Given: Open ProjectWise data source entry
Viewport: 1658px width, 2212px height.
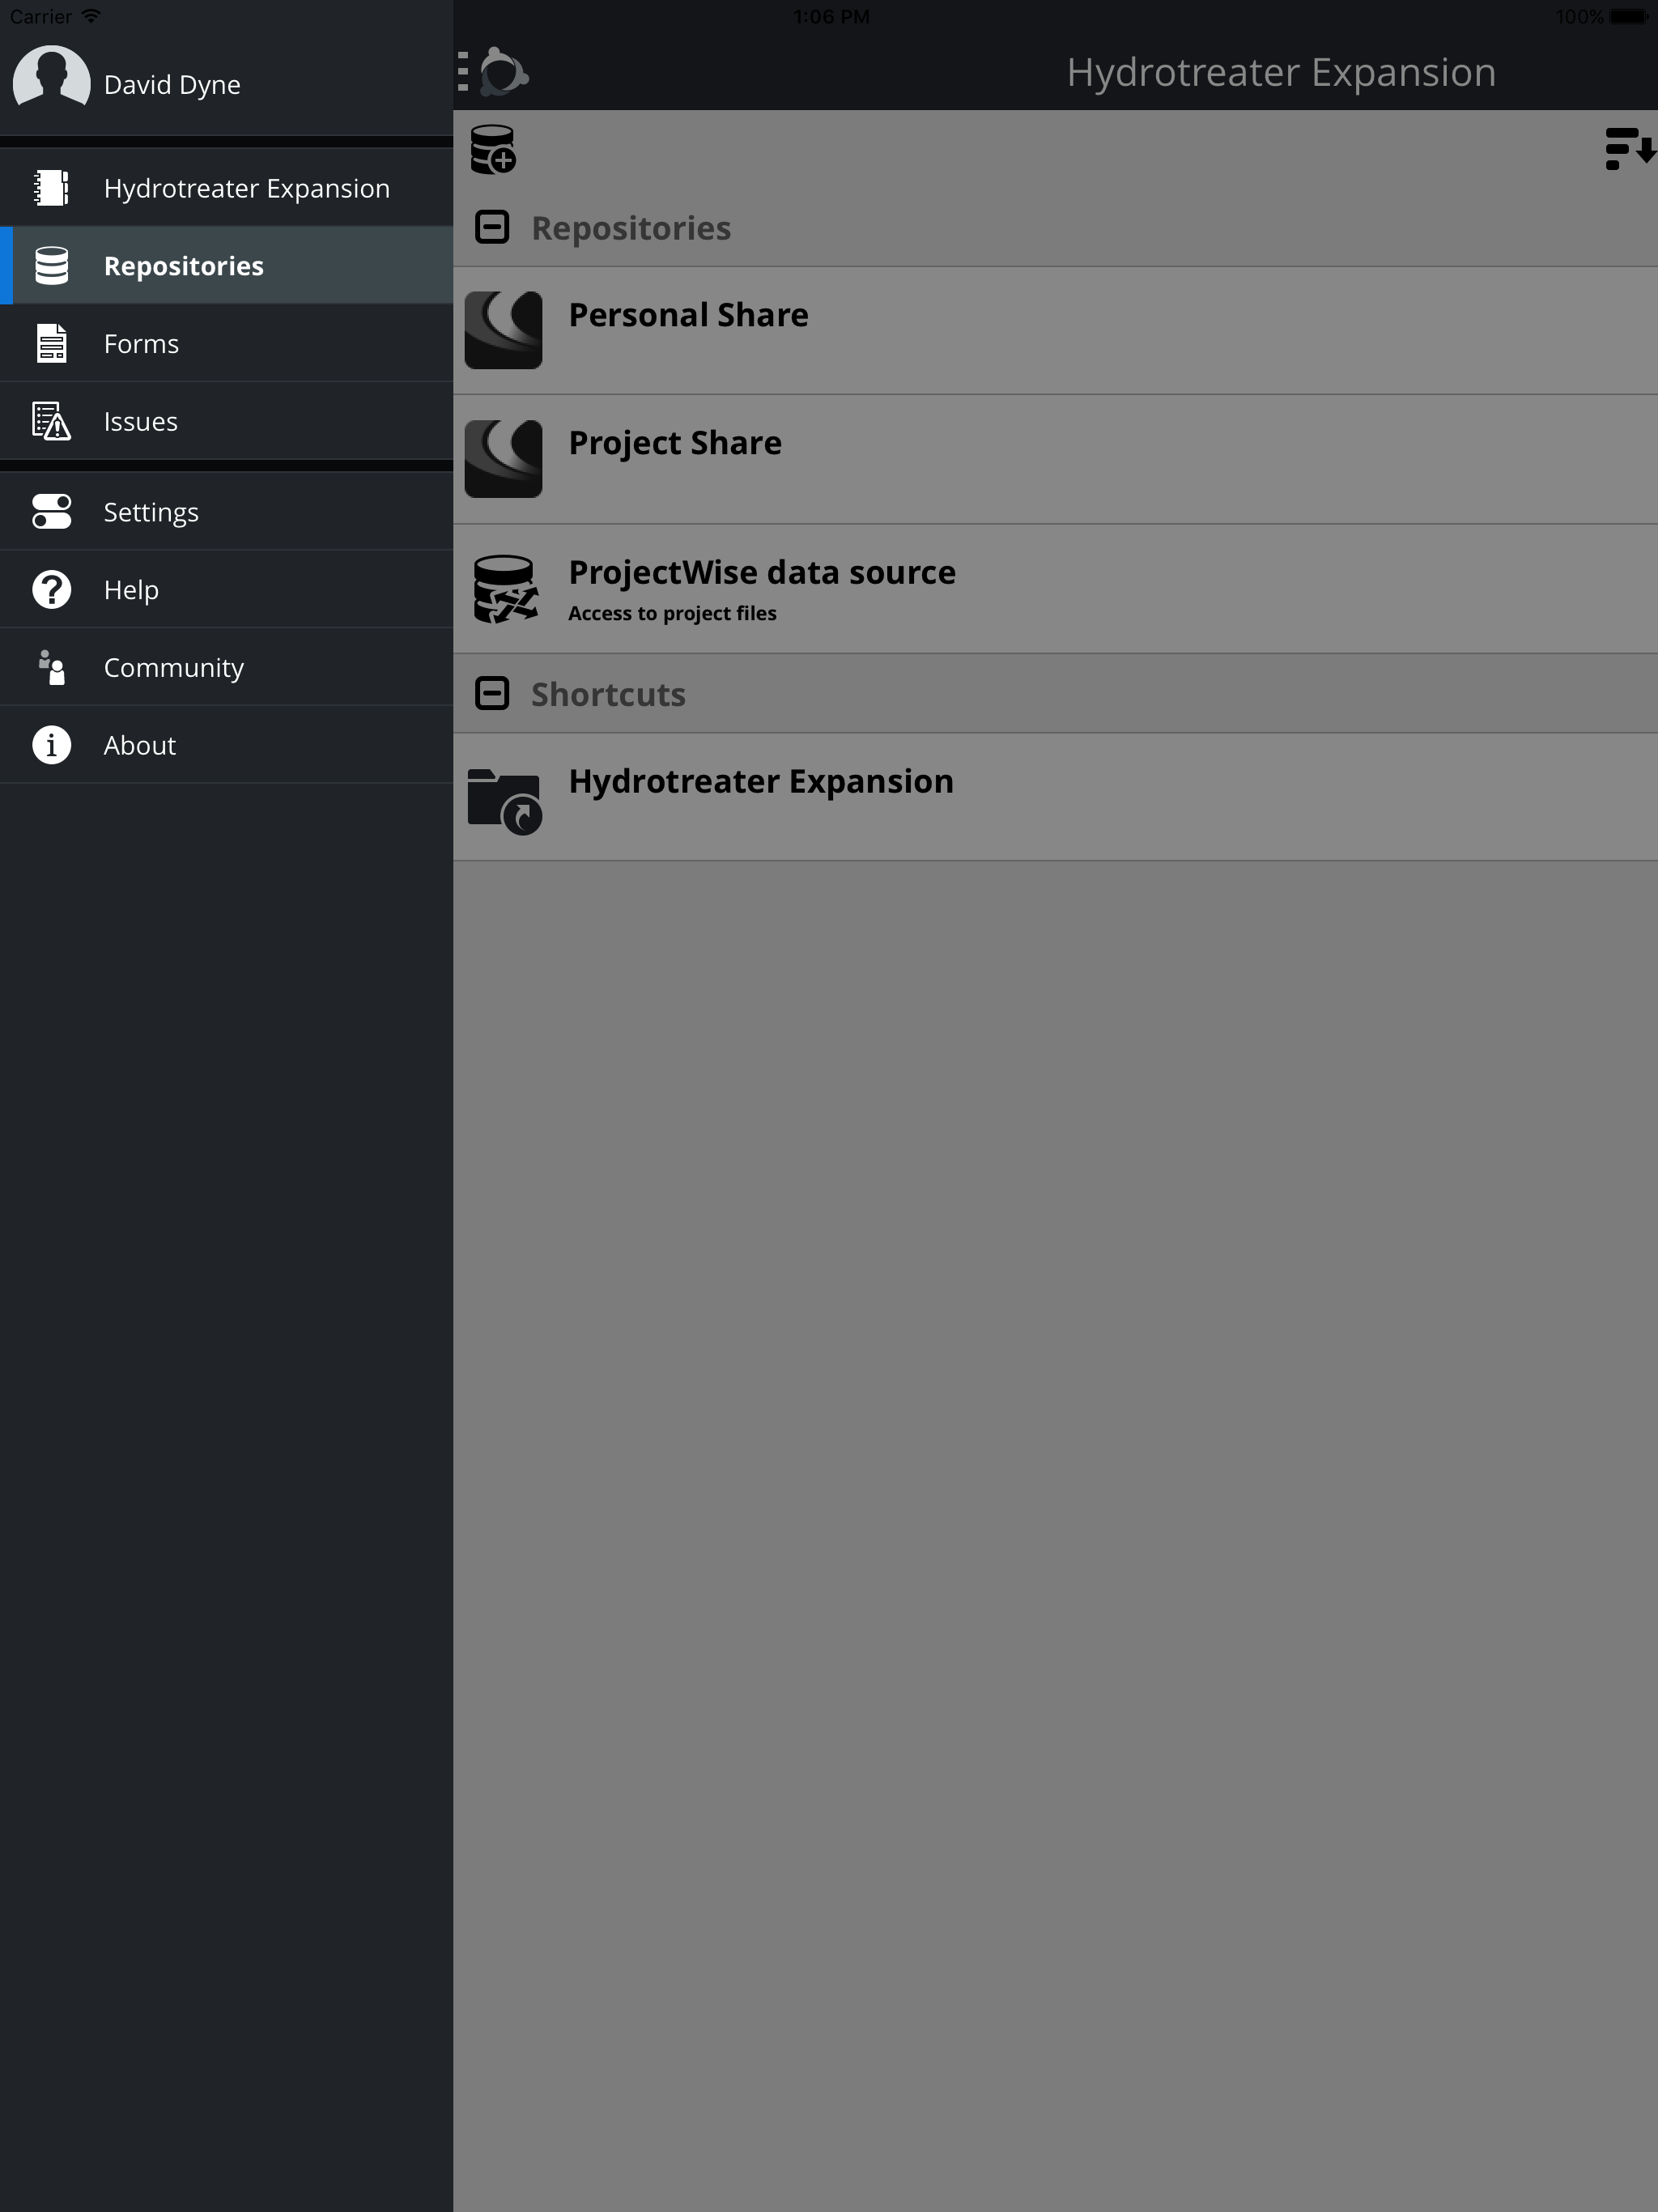Looking at the screenshot, I should [x=1056, y=589].
